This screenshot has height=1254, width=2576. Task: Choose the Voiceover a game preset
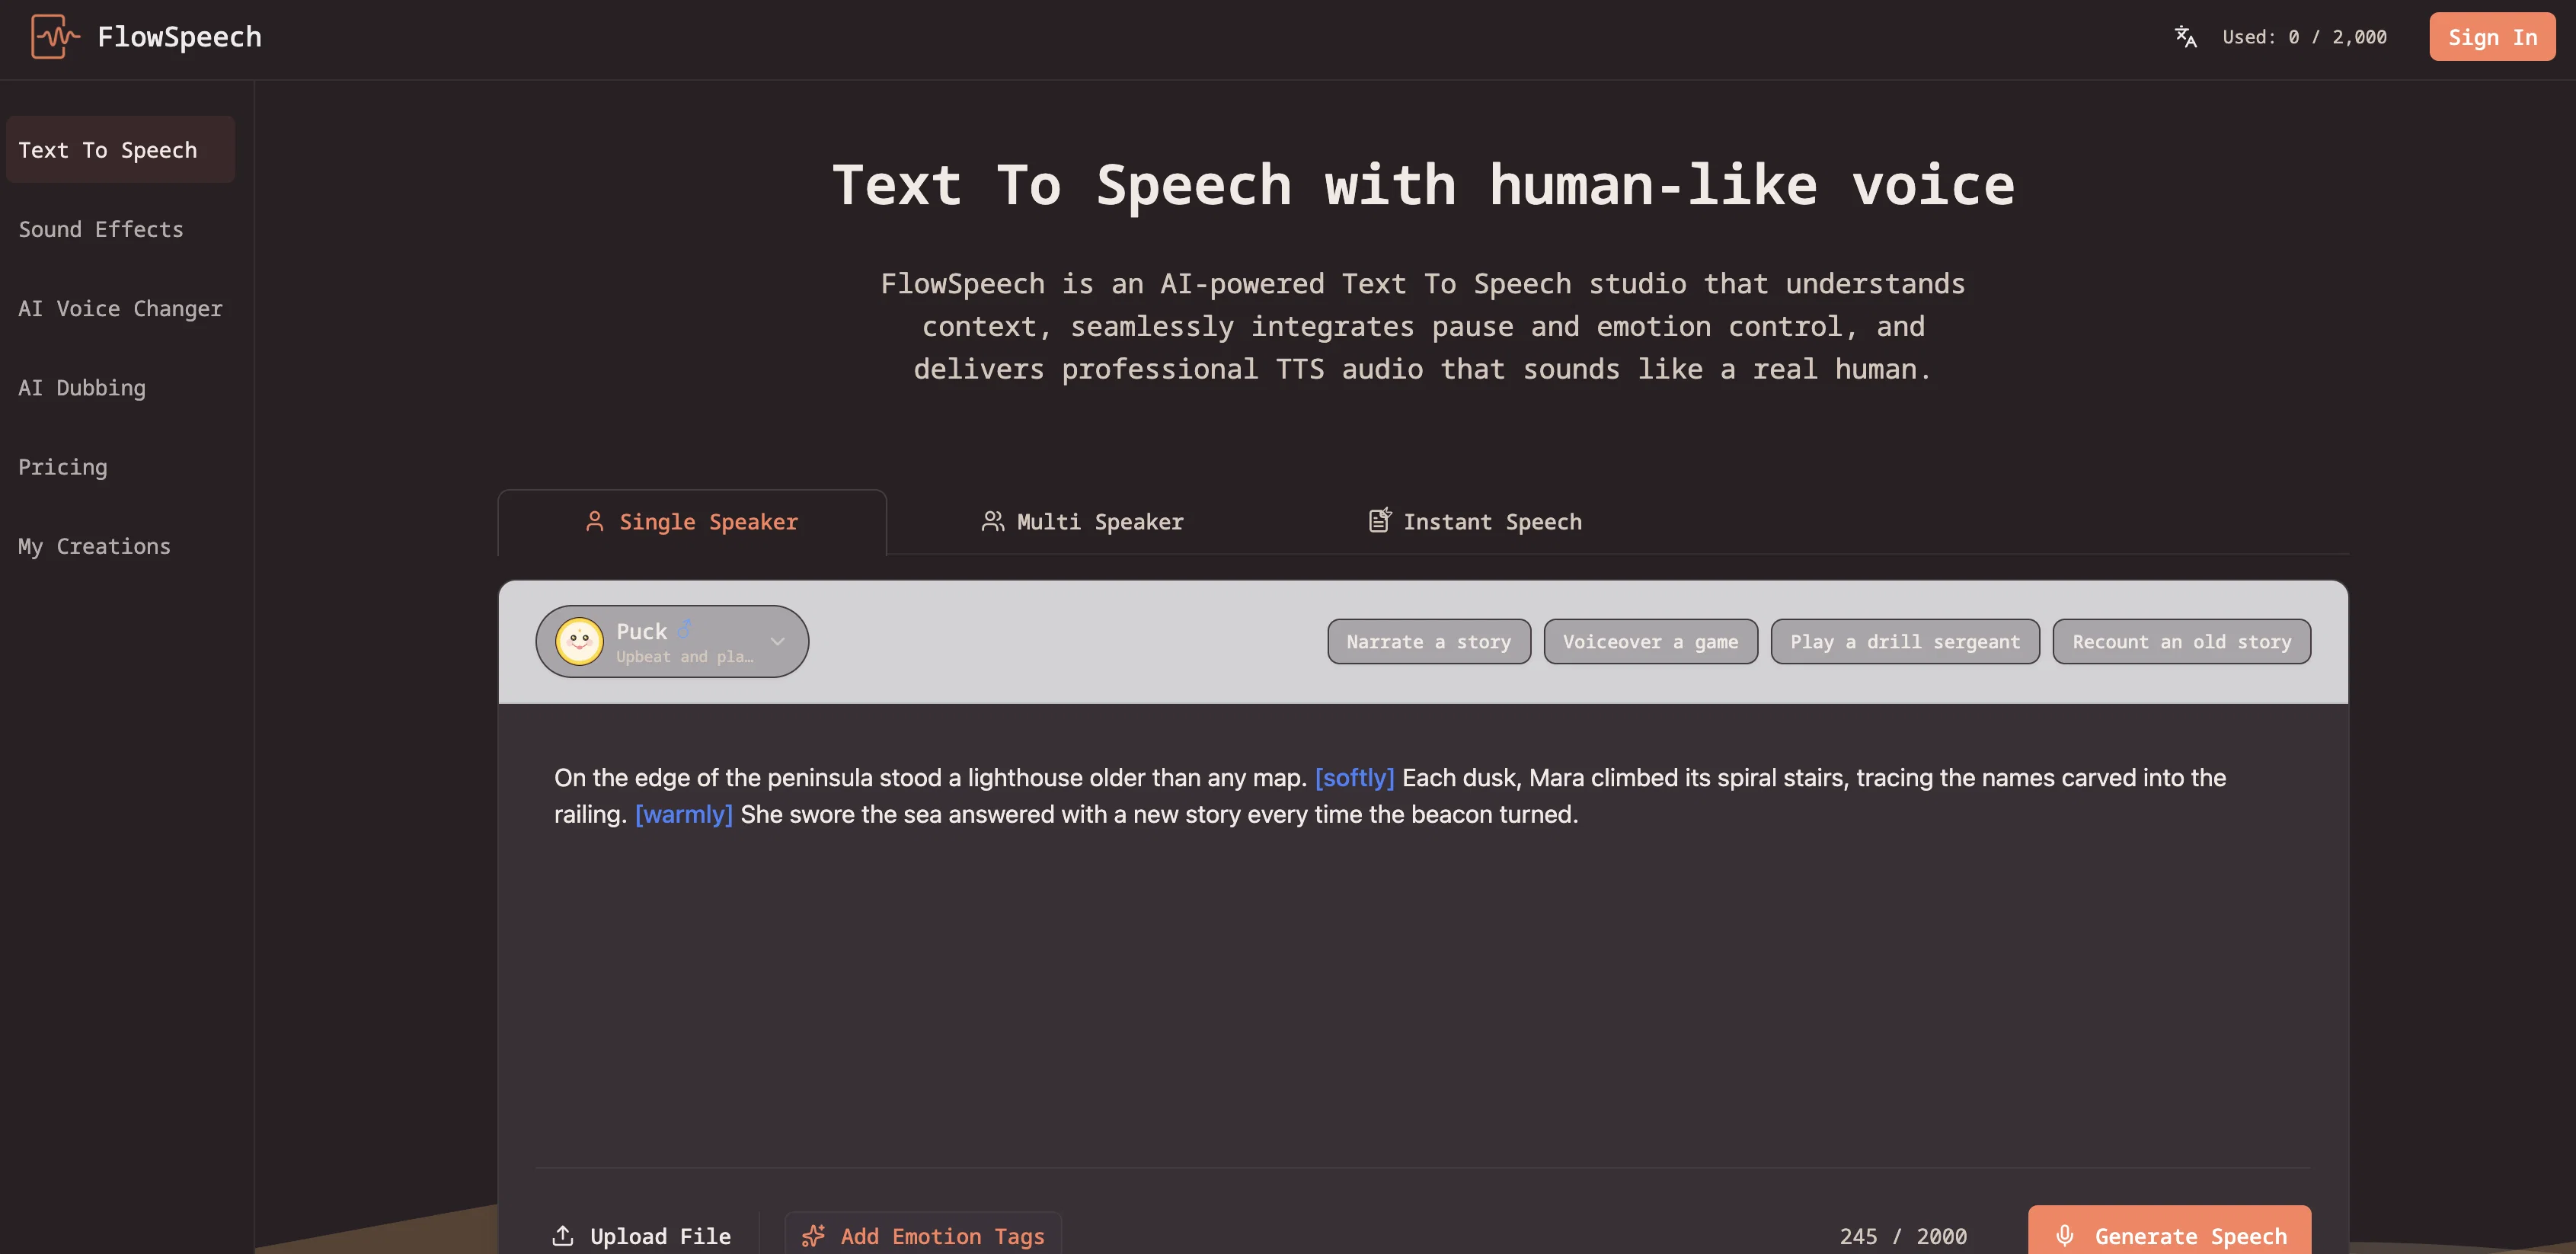click(x=1650, y=641)
